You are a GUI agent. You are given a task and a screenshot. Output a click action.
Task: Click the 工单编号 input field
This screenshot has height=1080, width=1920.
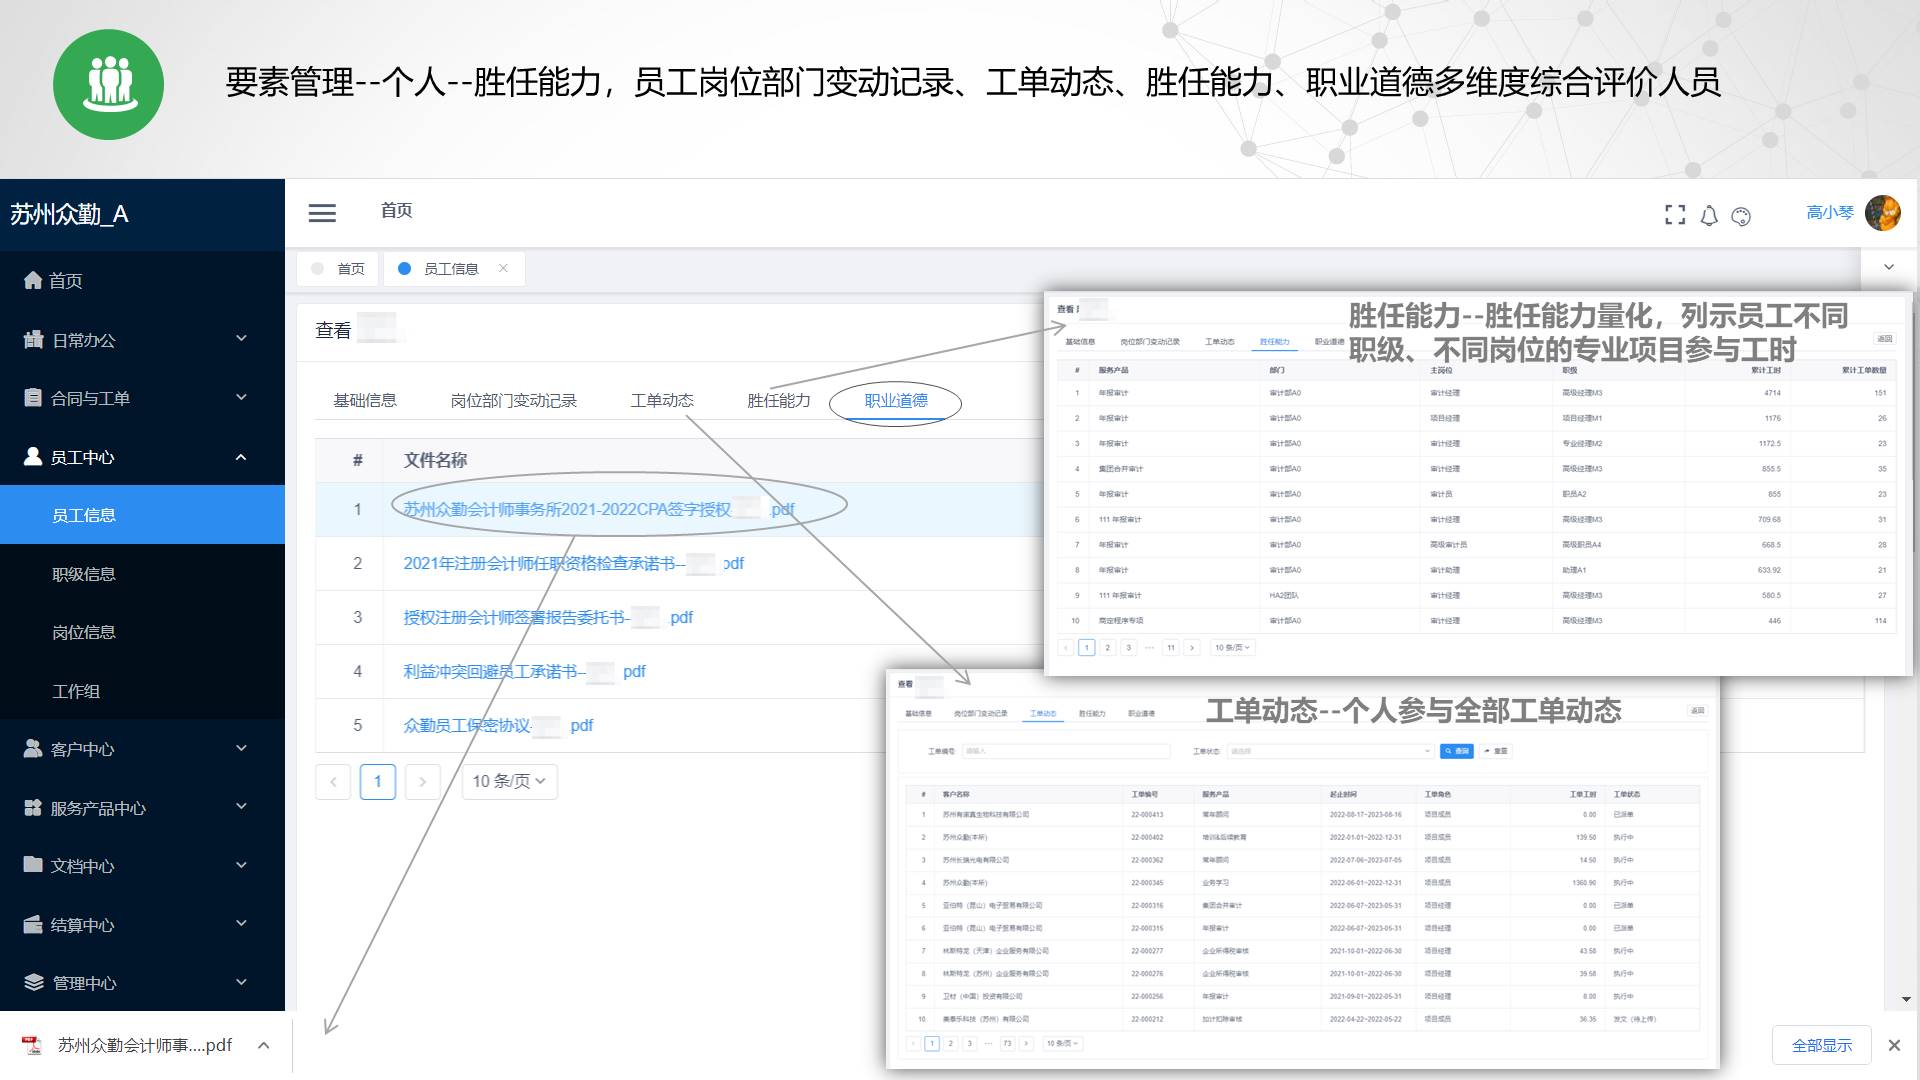(1066, 751)
